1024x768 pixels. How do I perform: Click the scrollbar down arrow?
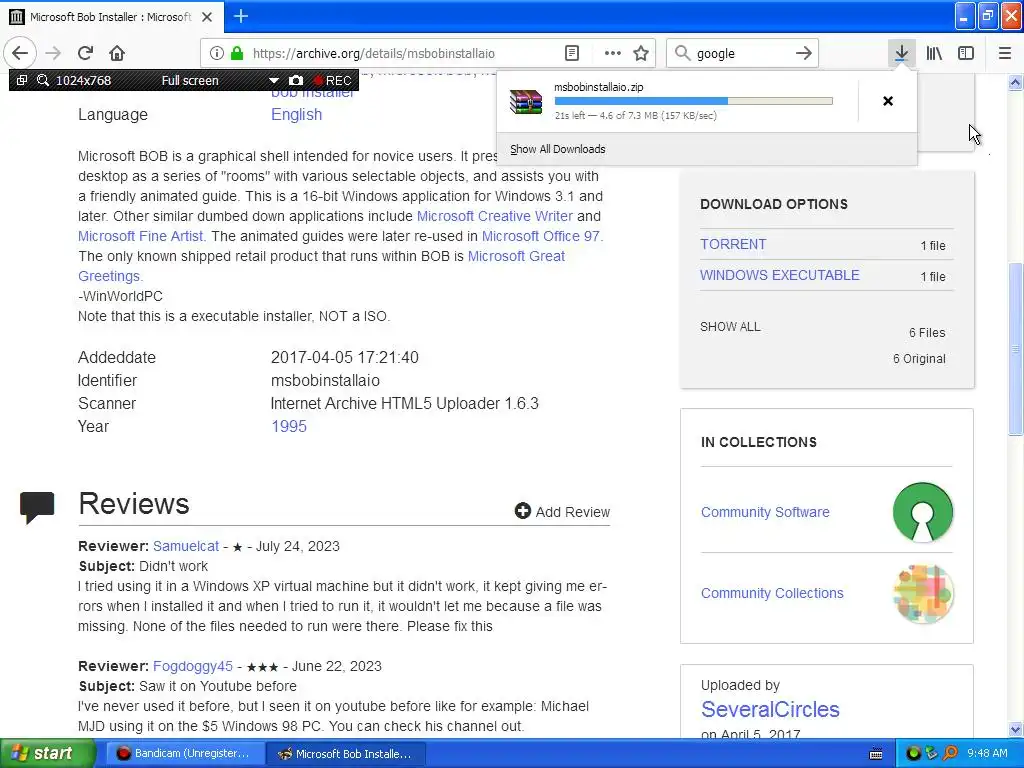point(1015,729)
